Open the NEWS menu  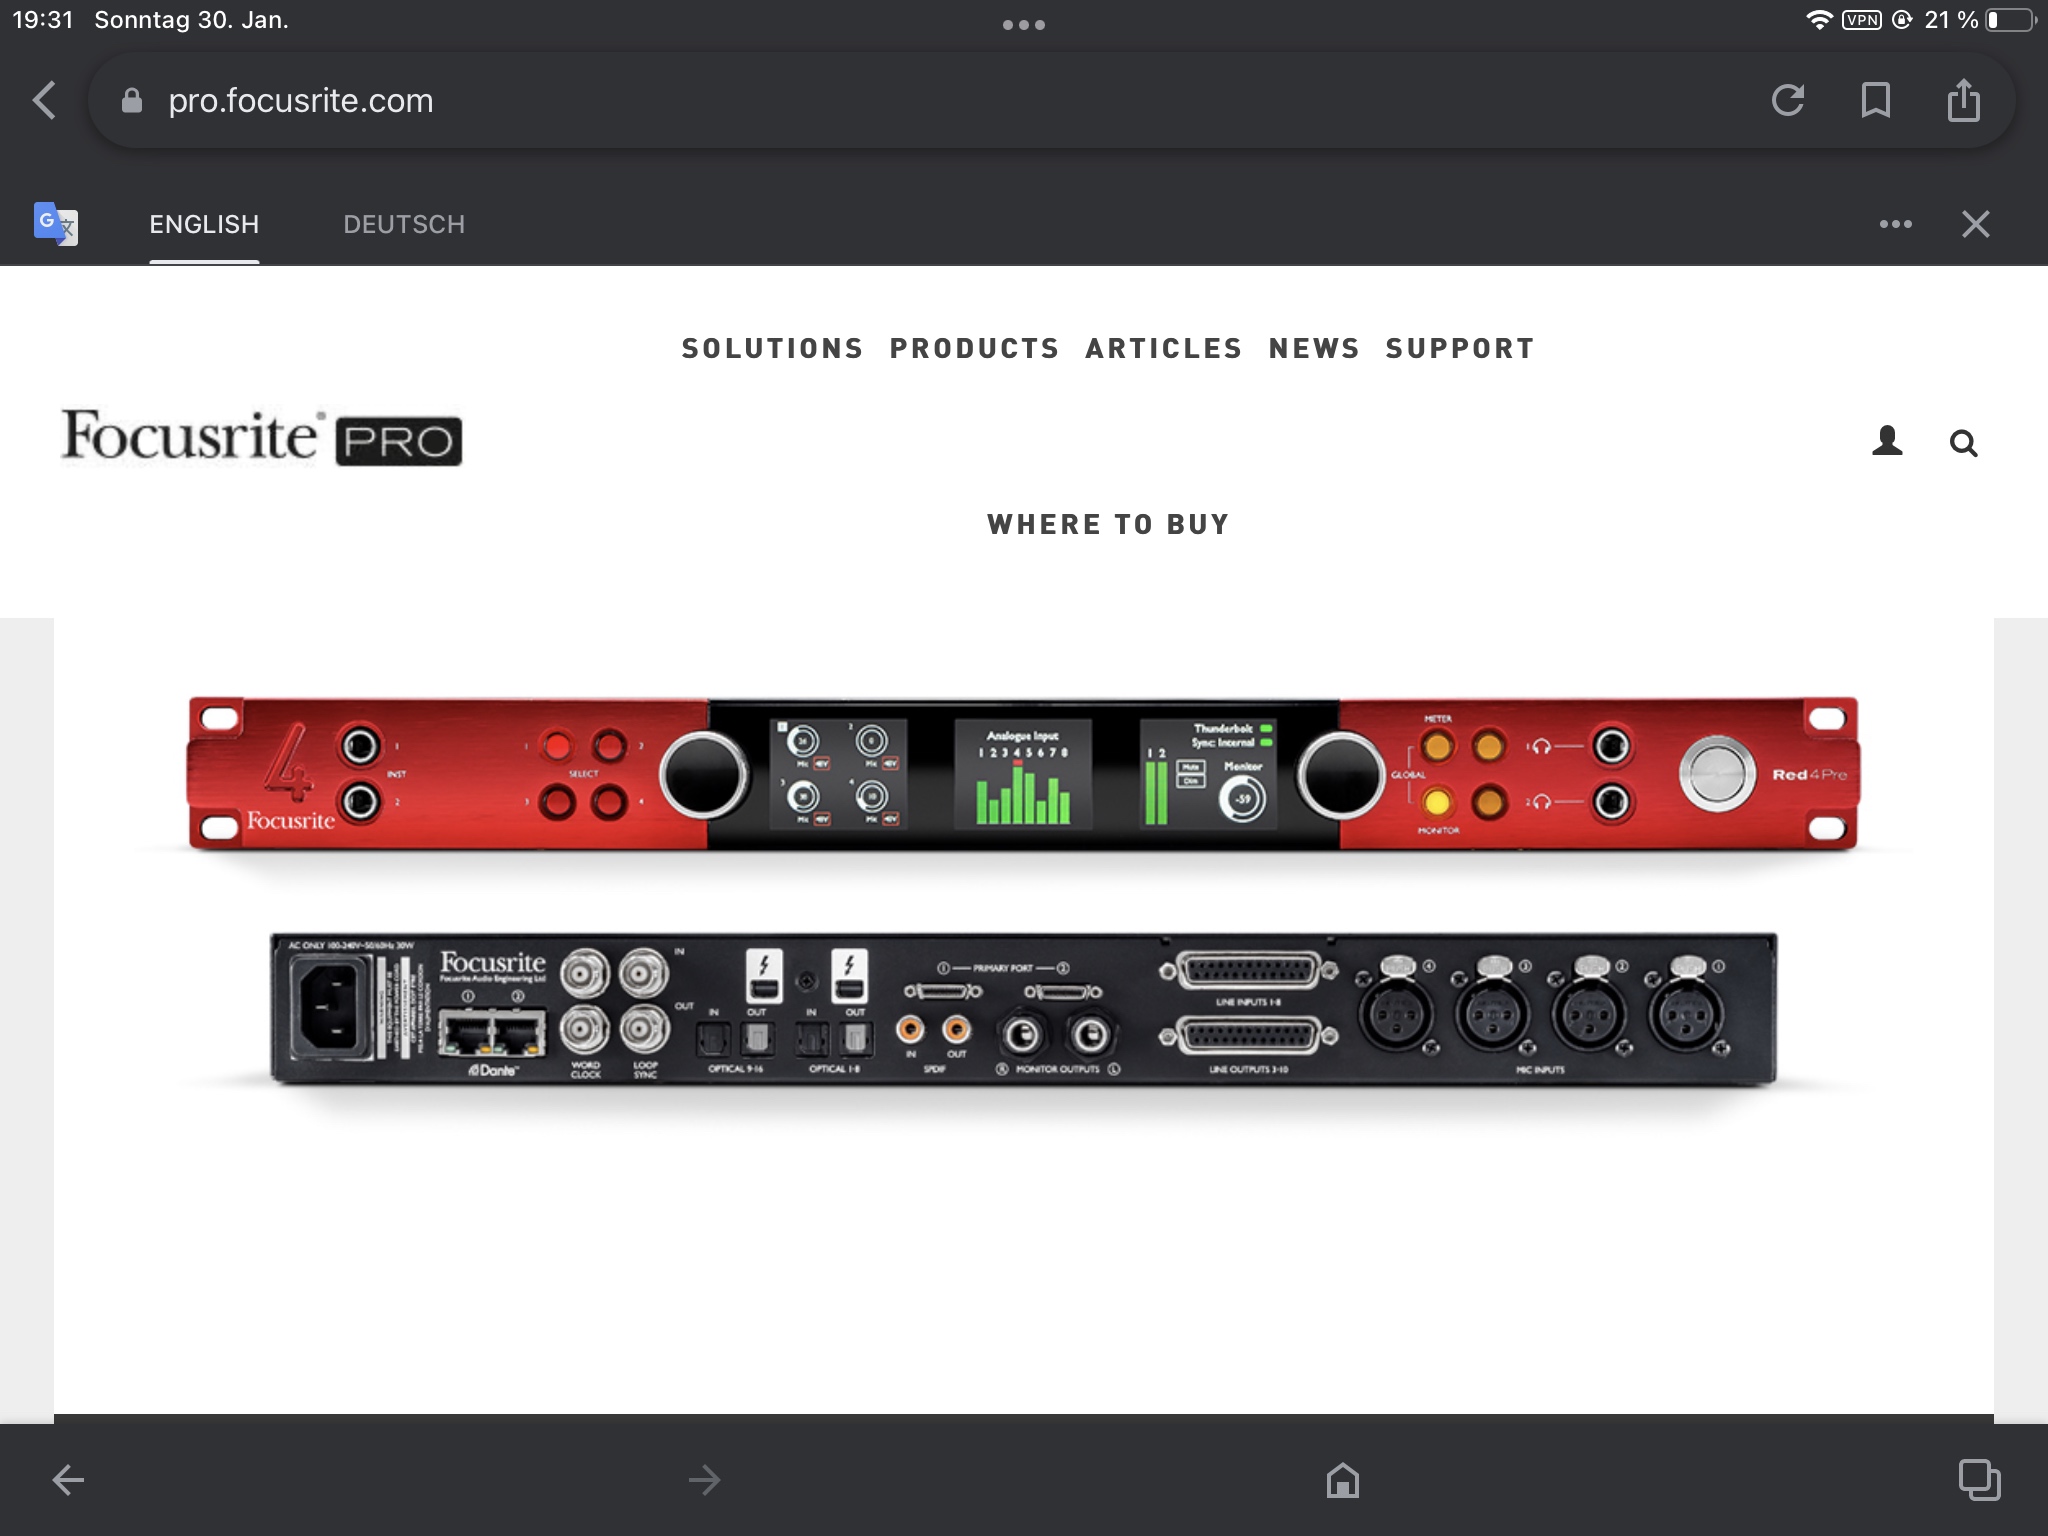coord(1314,348)
